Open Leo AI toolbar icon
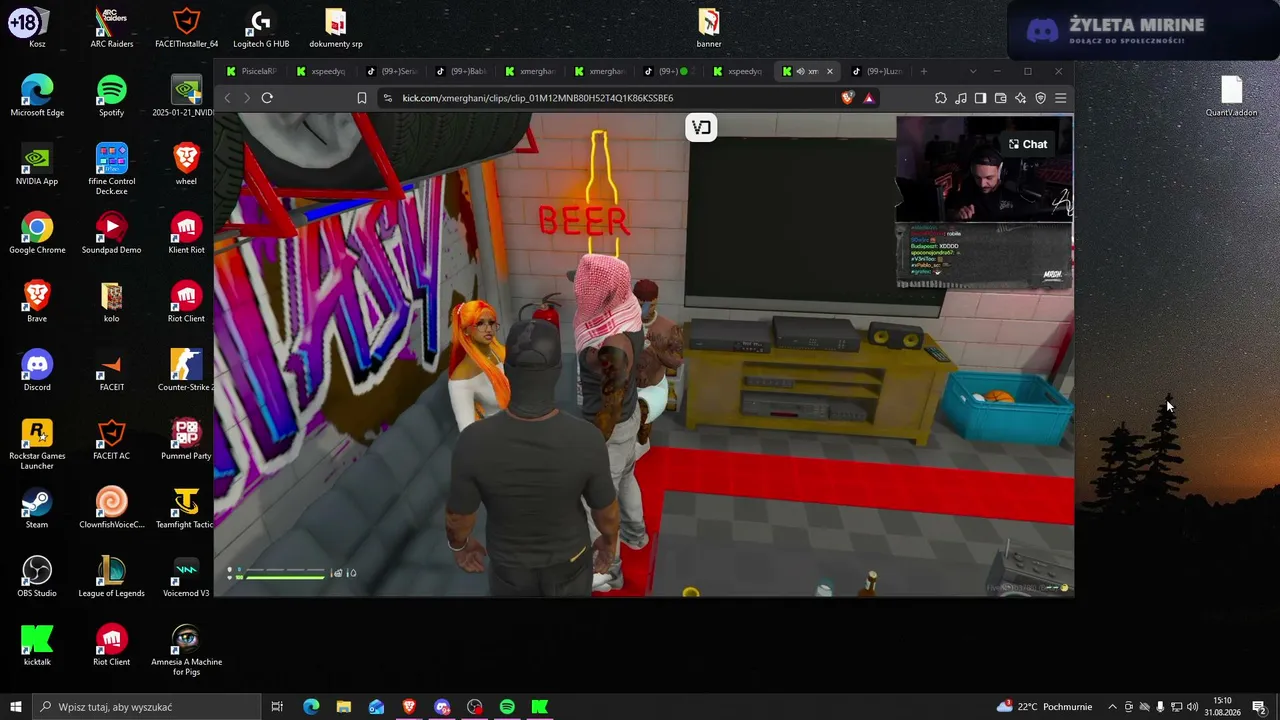Image resolution: width=1280 pixels, height=720 pixels. click(x=1020, y=98)
